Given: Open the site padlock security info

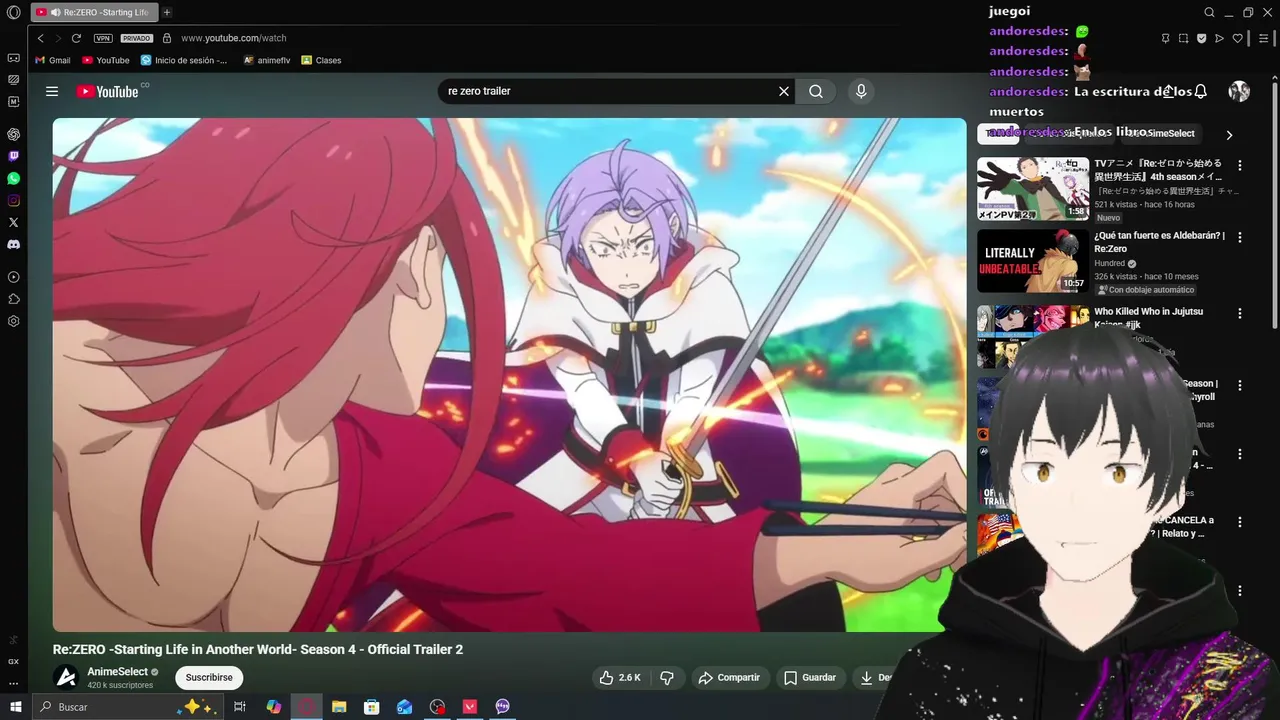Looking at the screenshot, I should pos(165,38).
